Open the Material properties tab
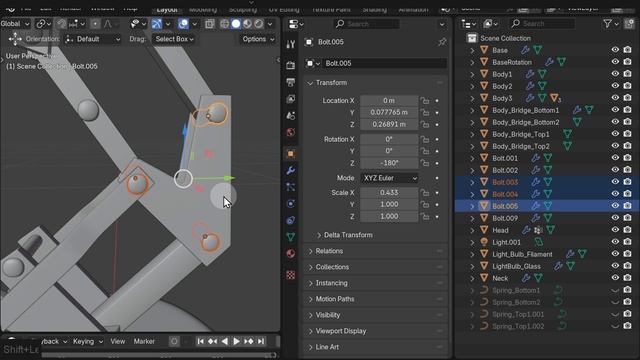Screen dimensions: 640x360 (x=291, y=253)
